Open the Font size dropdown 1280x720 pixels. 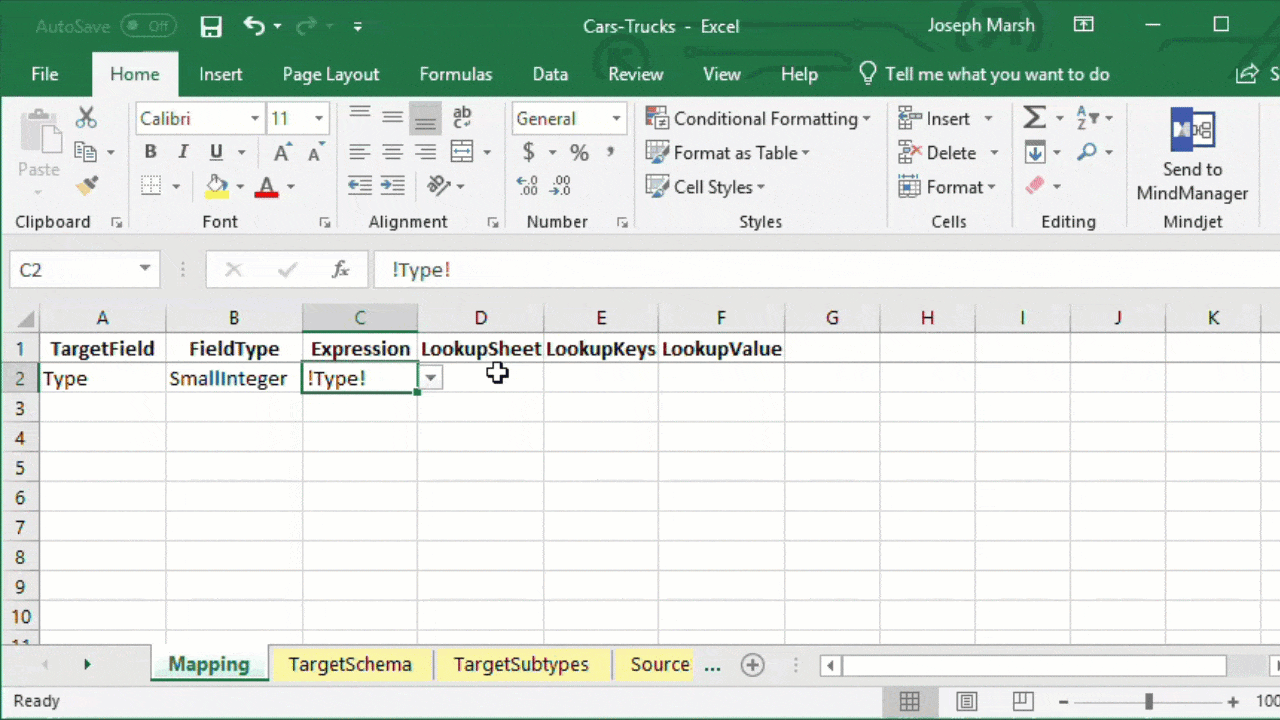click(319, 119)
